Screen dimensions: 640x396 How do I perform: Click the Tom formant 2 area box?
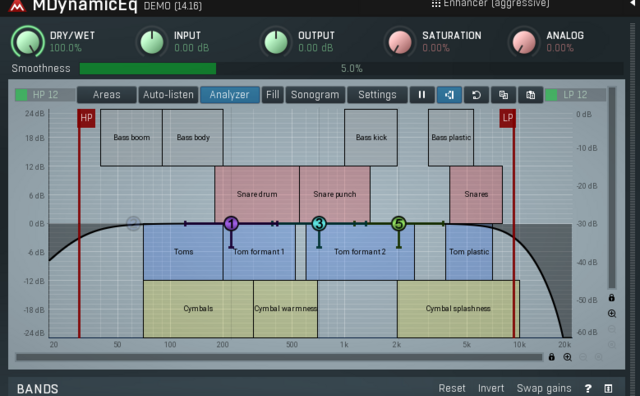[360, 252]
